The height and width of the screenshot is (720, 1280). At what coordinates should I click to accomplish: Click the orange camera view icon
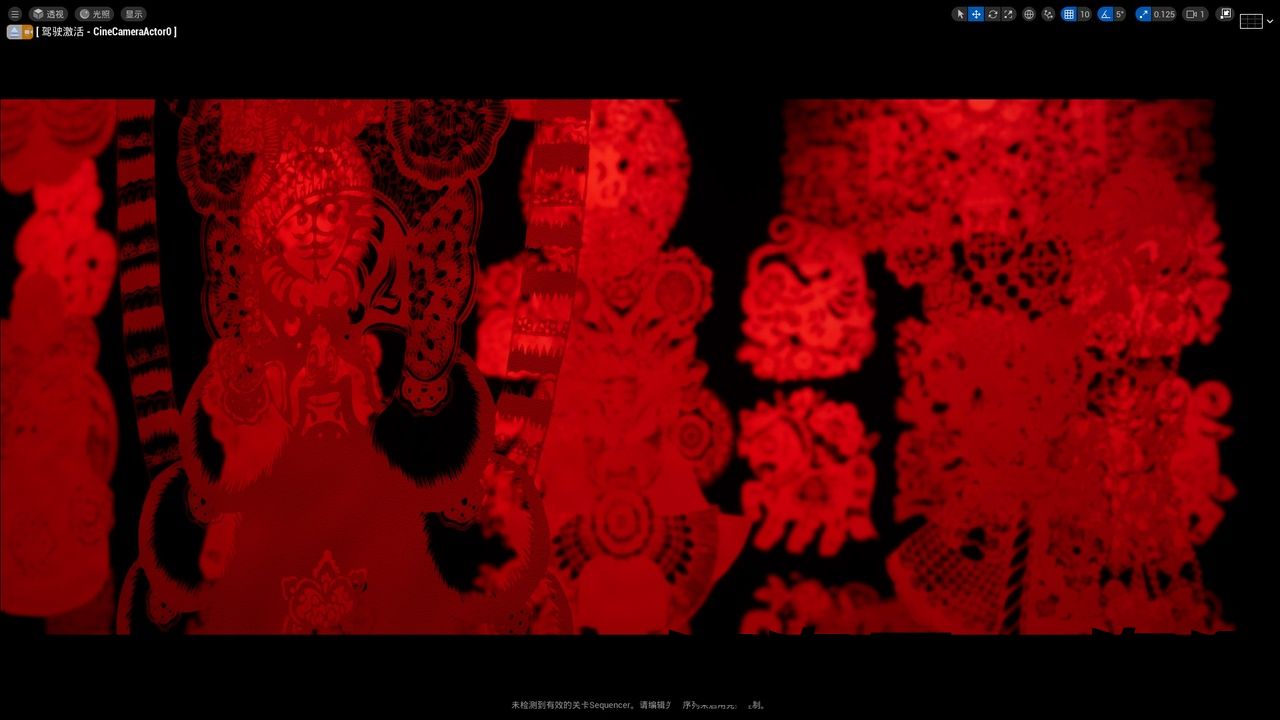click(28, 32)
